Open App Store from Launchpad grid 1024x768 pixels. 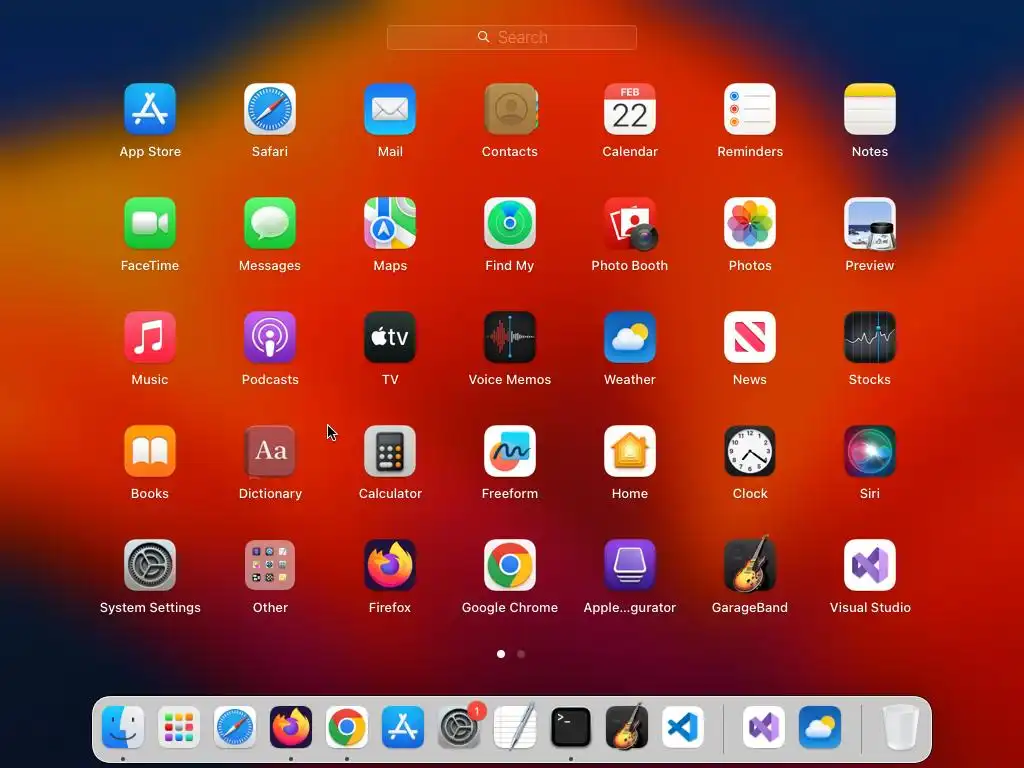pyautogui.click(x=150, y=109)
